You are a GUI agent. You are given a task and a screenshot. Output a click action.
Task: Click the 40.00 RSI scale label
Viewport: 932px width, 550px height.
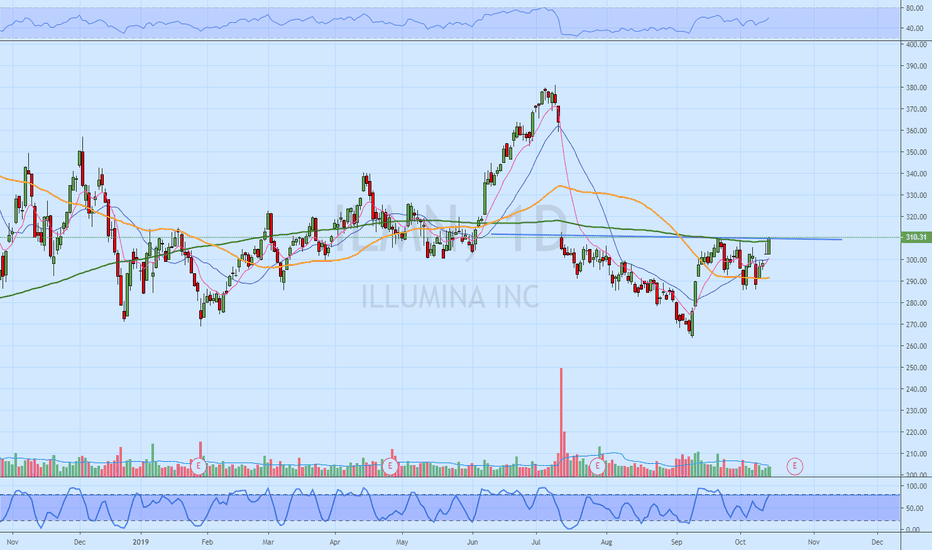[x=915, y=29]
